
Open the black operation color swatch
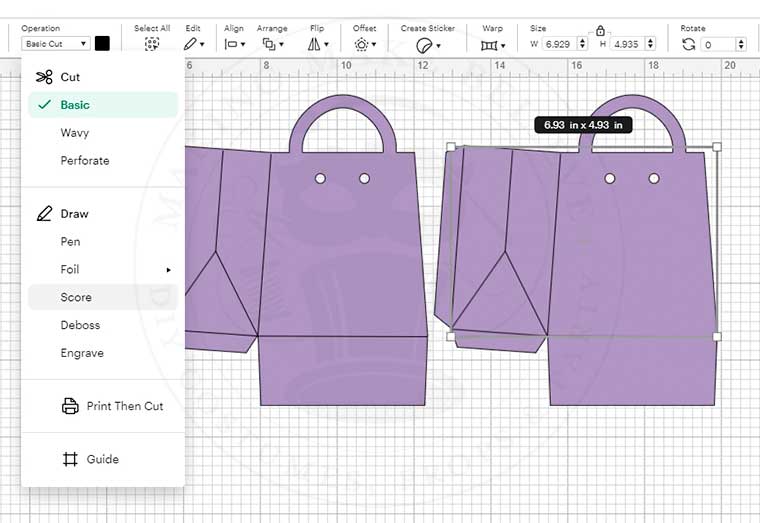tap(102, 44)
